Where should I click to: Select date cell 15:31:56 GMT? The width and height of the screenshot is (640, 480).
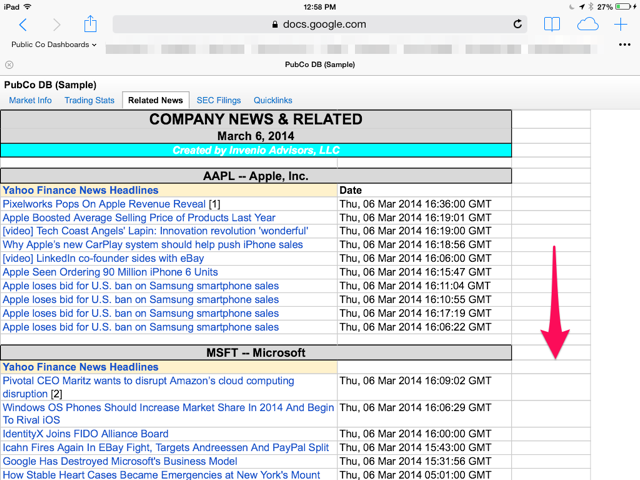pyautogui.click(x=424, y=461)
